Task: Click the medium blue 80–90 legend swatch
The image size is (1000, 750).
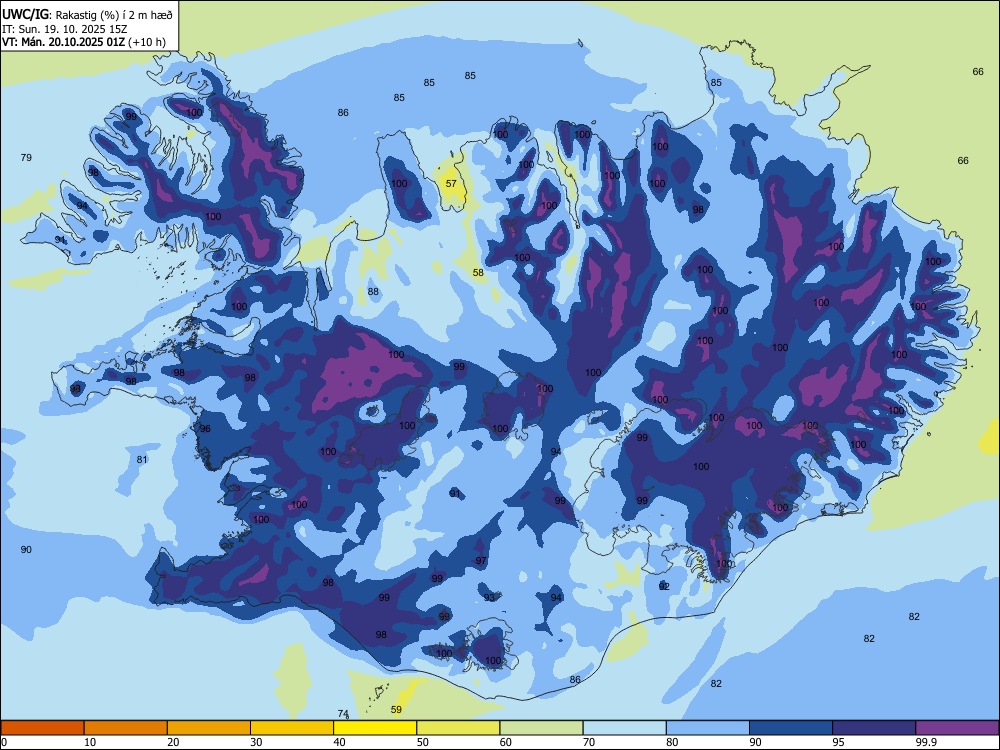Action: click(x=707, y=728)
